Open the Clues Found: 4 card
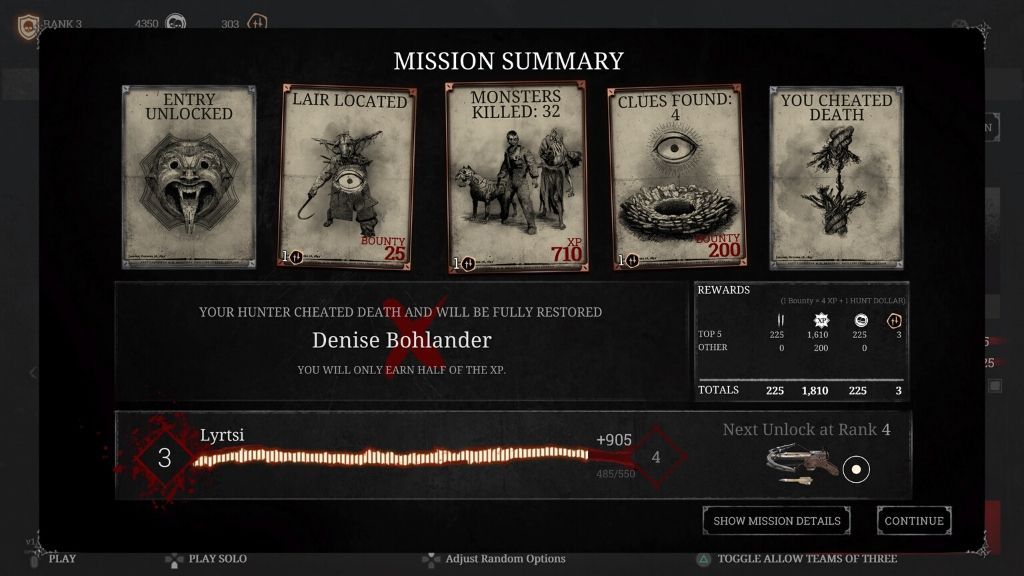This screenshot has height=576, width=1024. point(677,176)
